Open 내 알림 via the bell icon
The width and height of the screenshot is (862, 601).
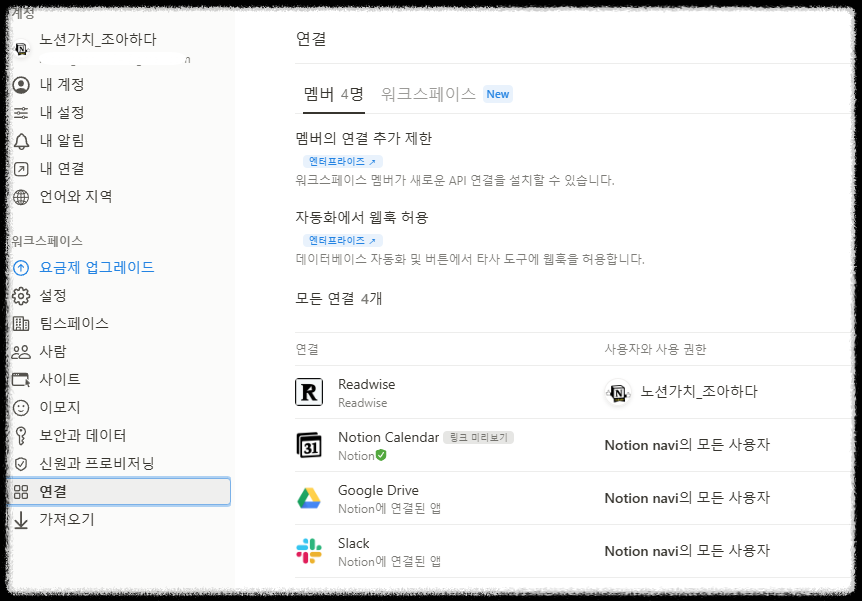21,140
